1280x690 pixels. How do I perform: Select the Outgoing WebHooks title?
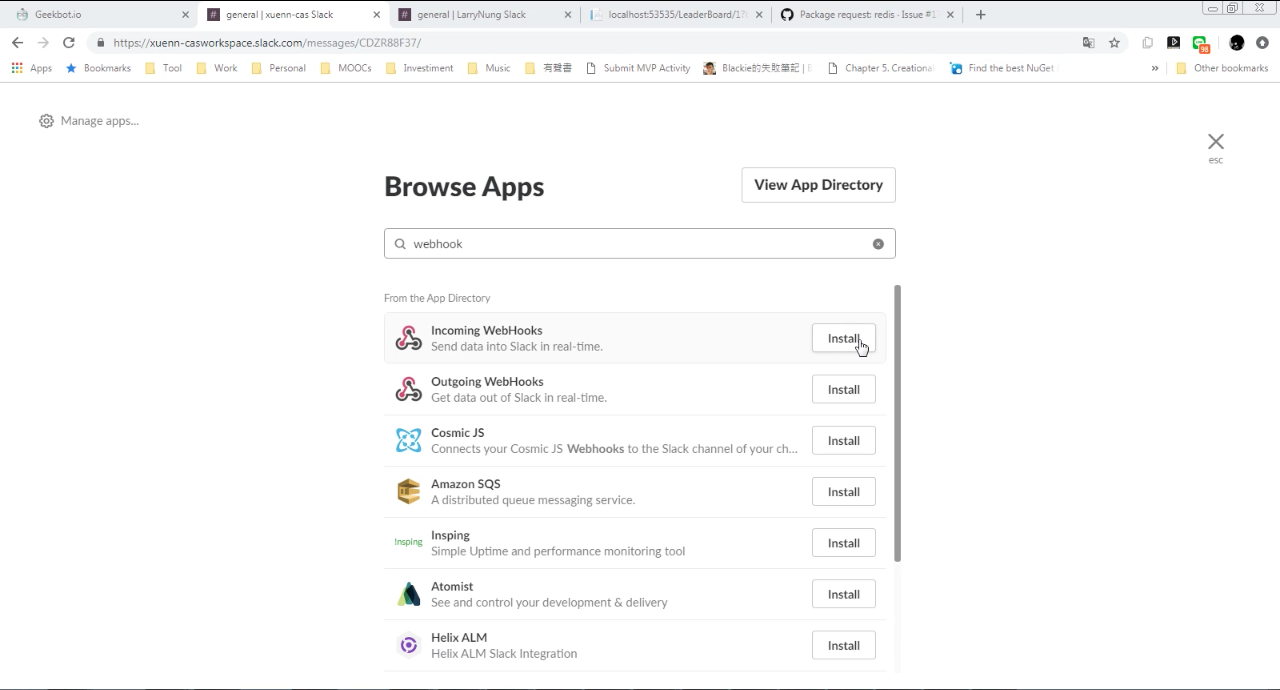487,381
